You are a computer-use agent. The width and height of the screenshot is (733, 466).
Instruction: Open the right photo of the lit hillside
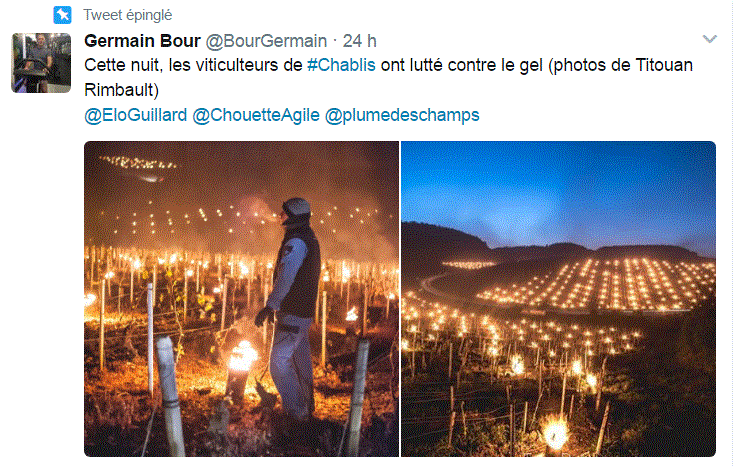559,299
